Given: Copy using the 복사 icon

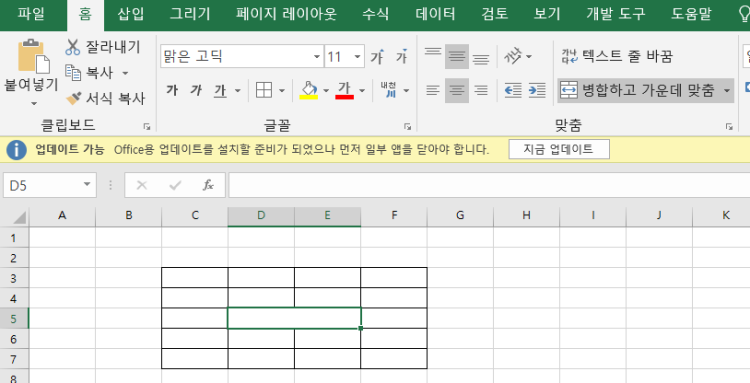Looking at the screenshot, I should pos(73,73).
